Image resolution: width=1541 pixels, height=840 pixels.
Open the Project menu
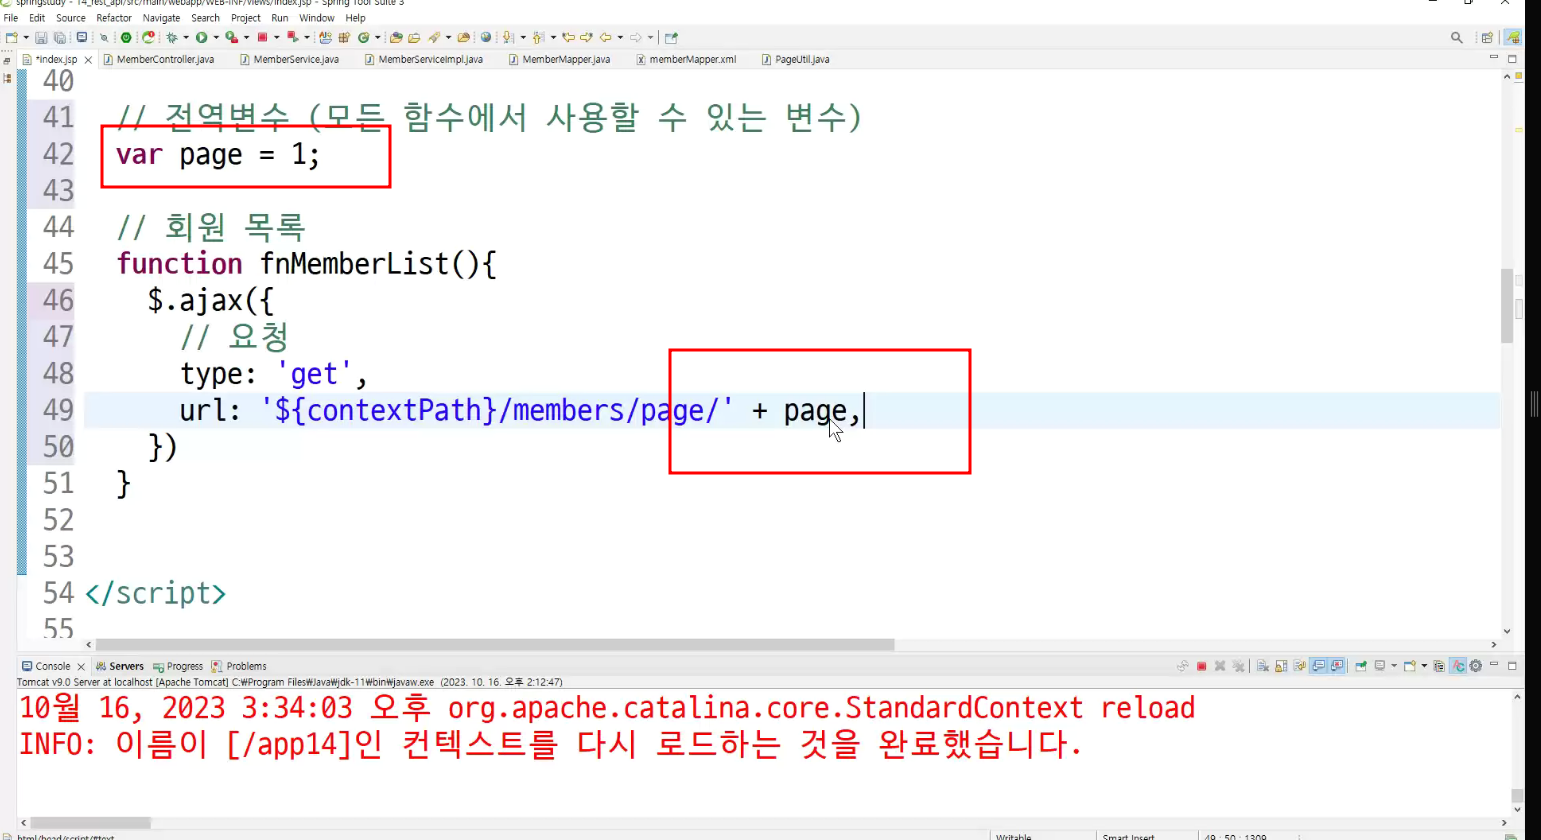coord(246,18)
